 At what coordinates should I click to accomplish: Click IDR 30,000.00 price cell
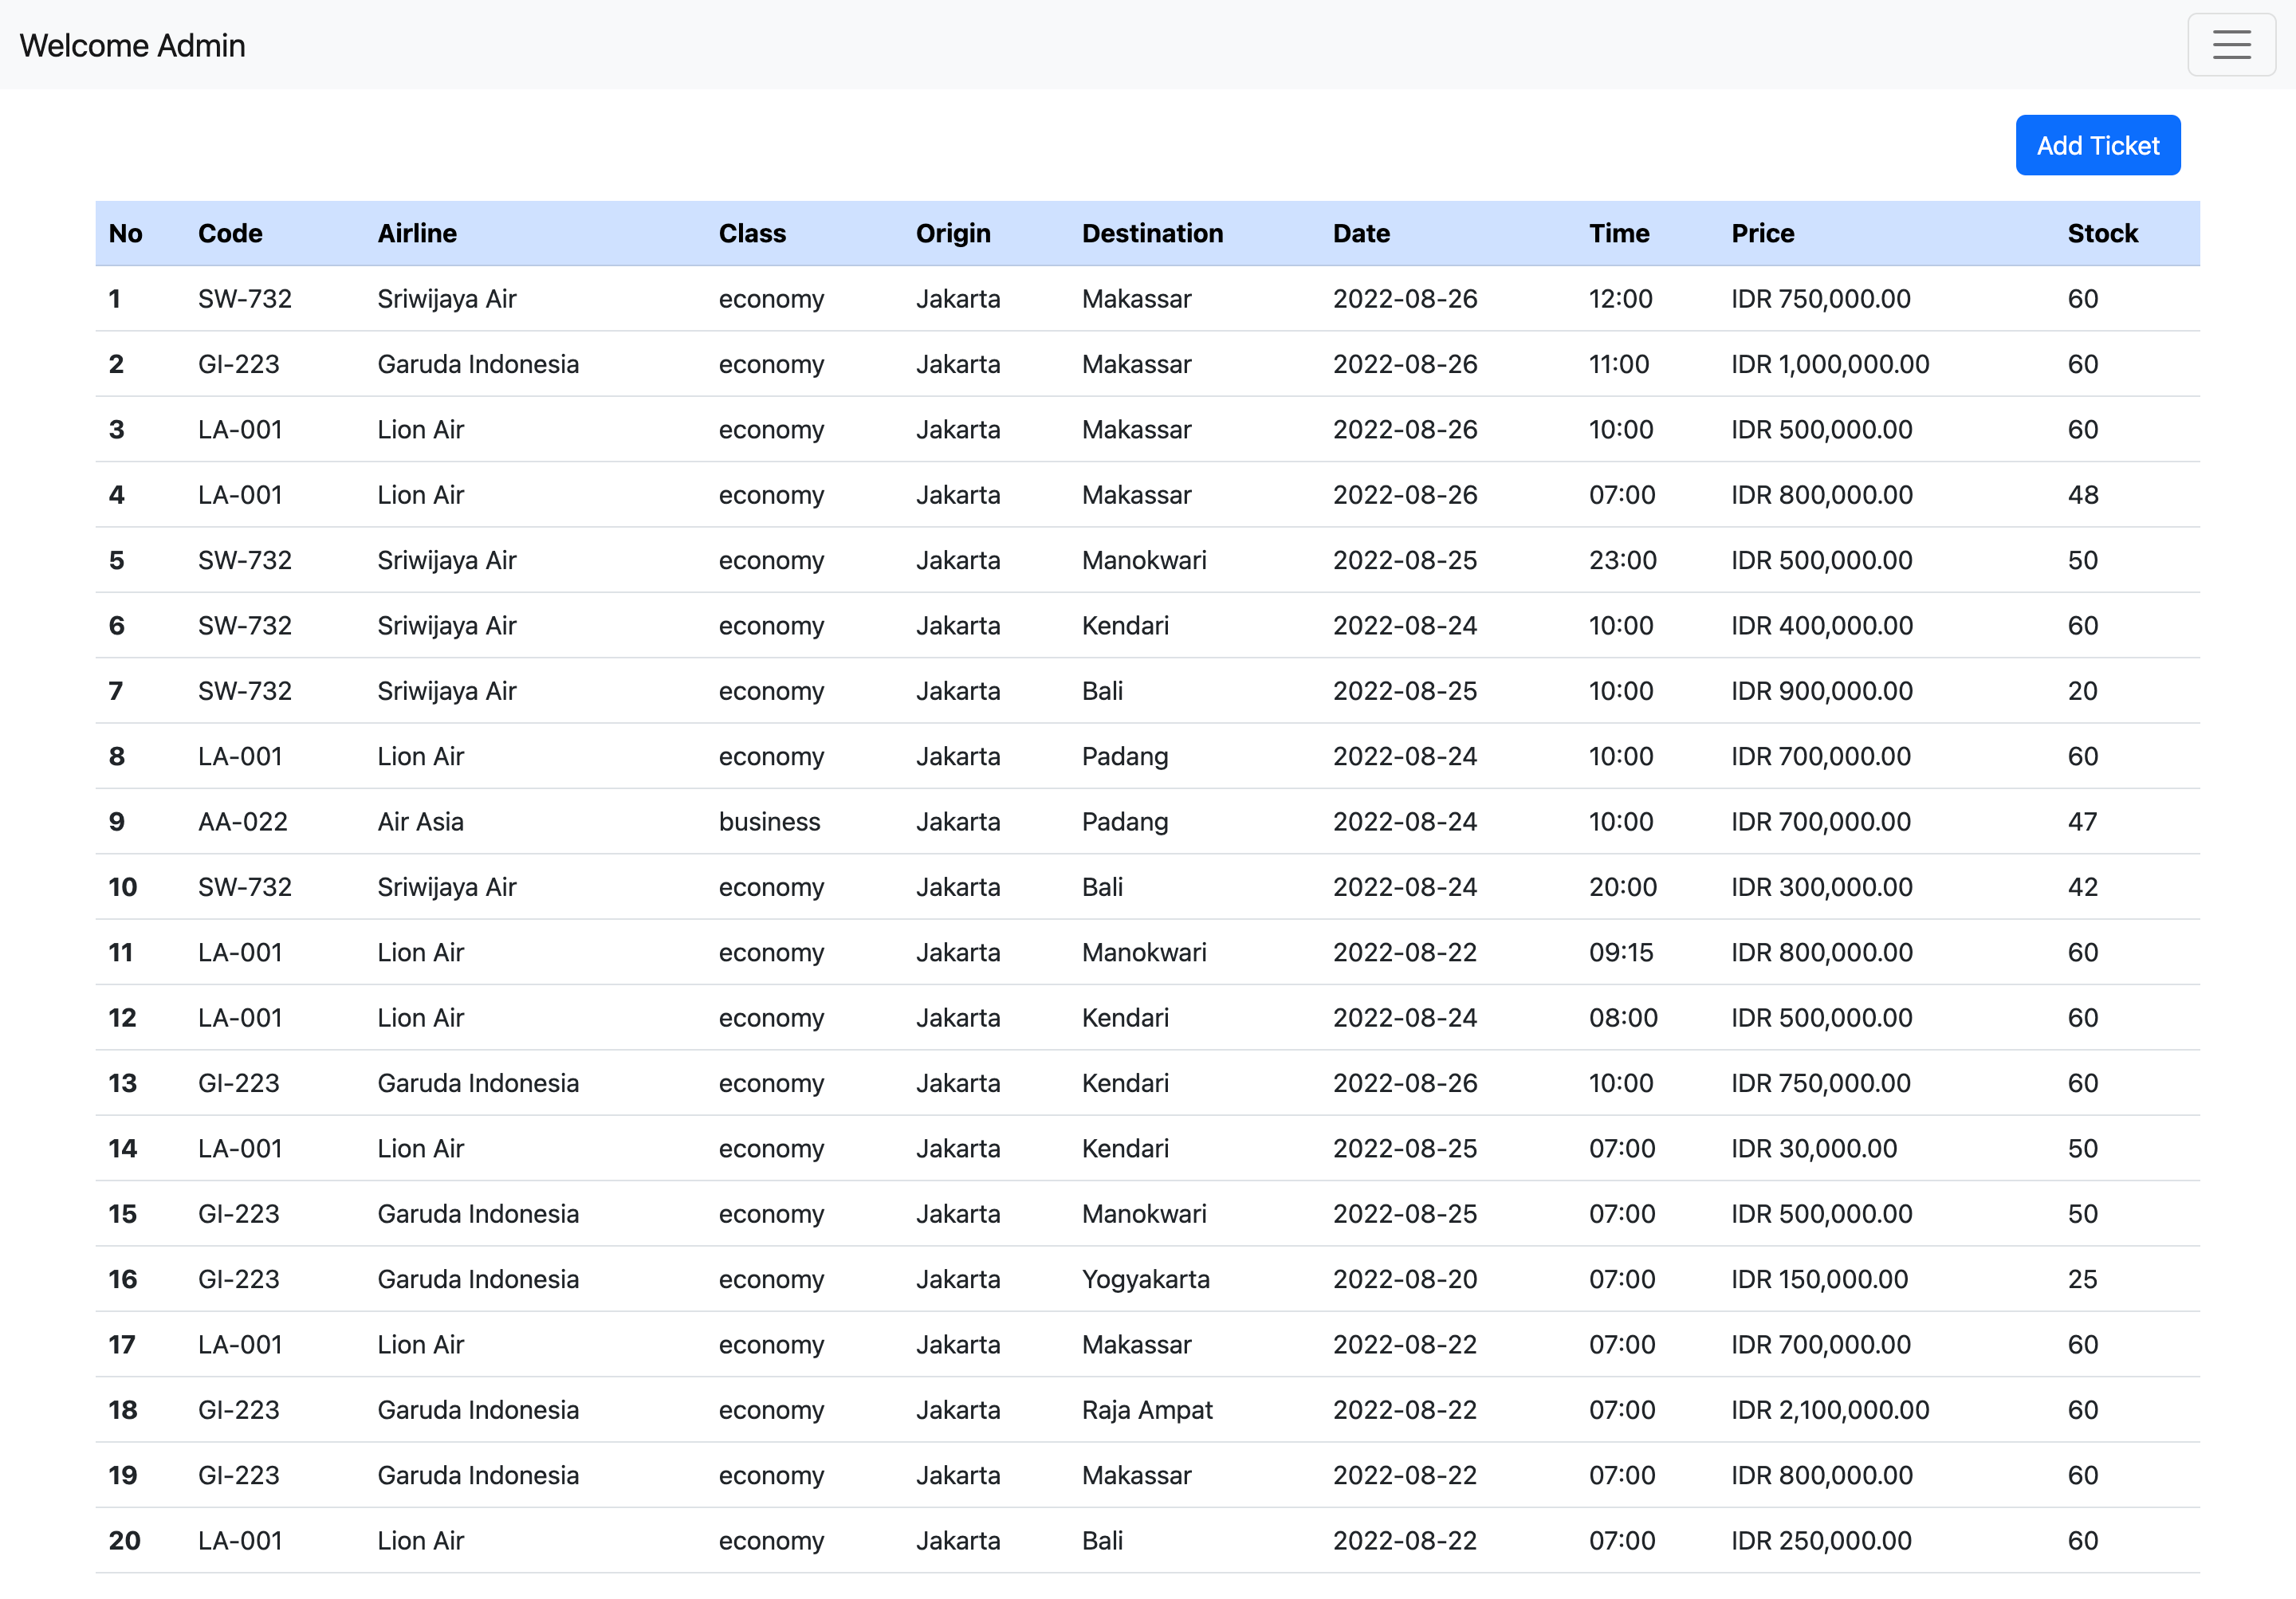1814,1148
